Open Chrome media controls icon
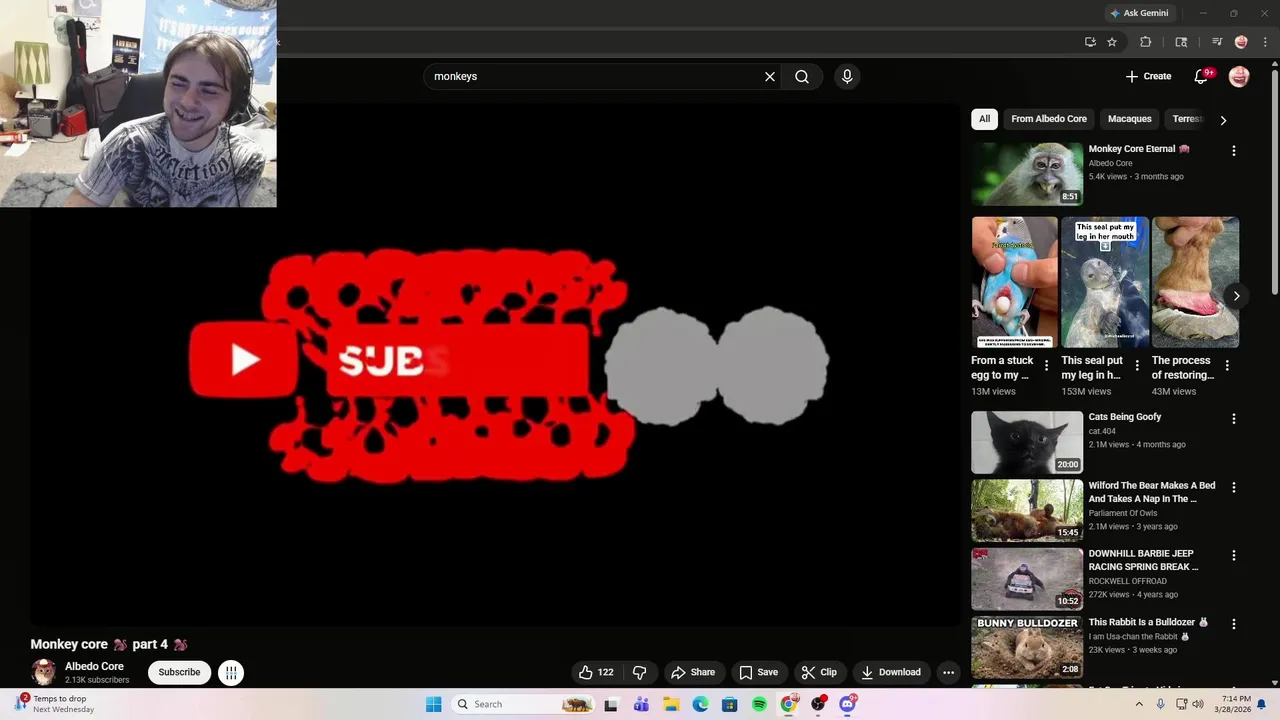Image resolution: width=1280 pixels, height=720 pixels. click(x=1217, y=42)
